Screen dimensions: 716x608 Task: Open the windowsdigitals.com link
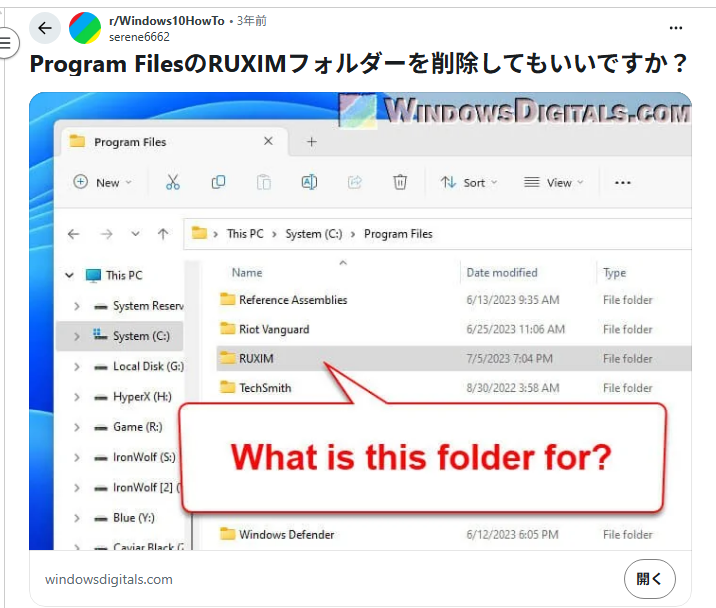(x=109, y=579)
